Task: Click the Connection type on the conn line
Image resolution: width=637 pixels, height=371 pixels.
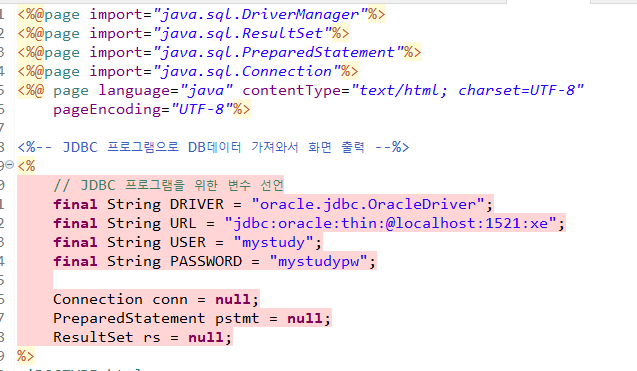Action: (98, 299)
